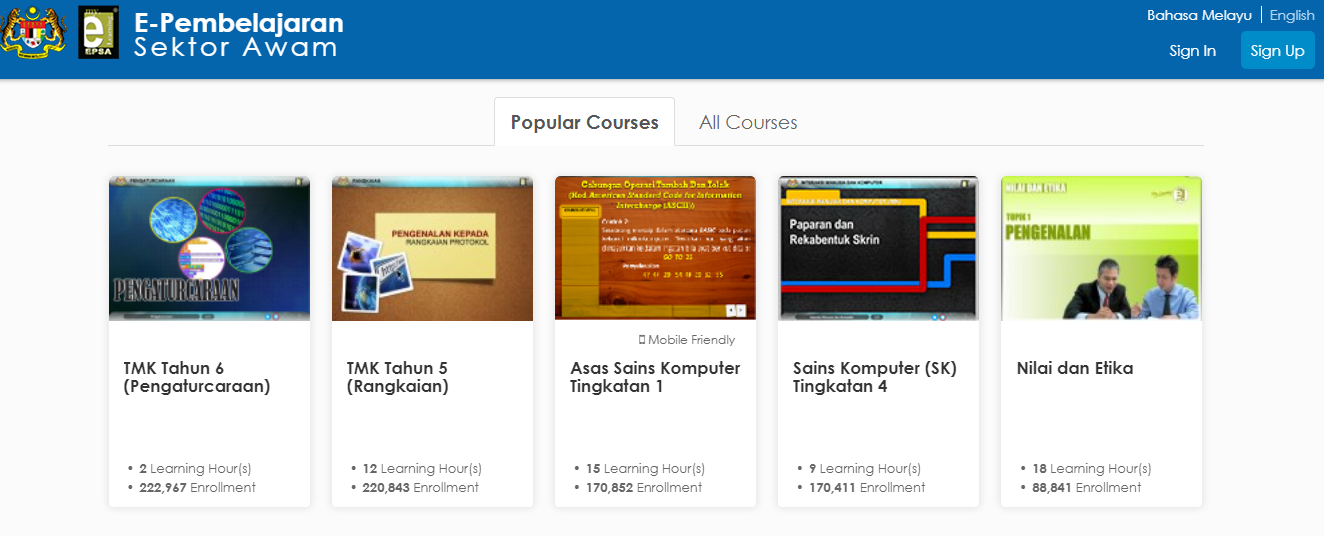The image size is (1324, 536).
Task: Click the '15 Learning Hour(s)' text
Action: coord(645,468)
